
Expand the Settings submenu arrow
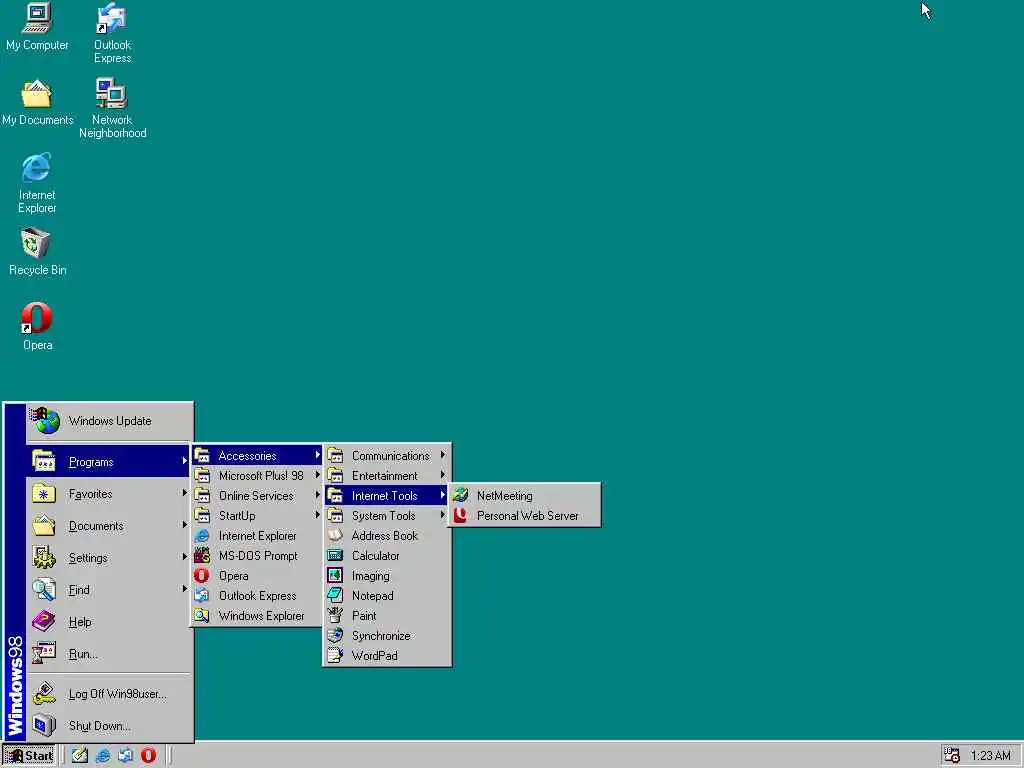185,557
